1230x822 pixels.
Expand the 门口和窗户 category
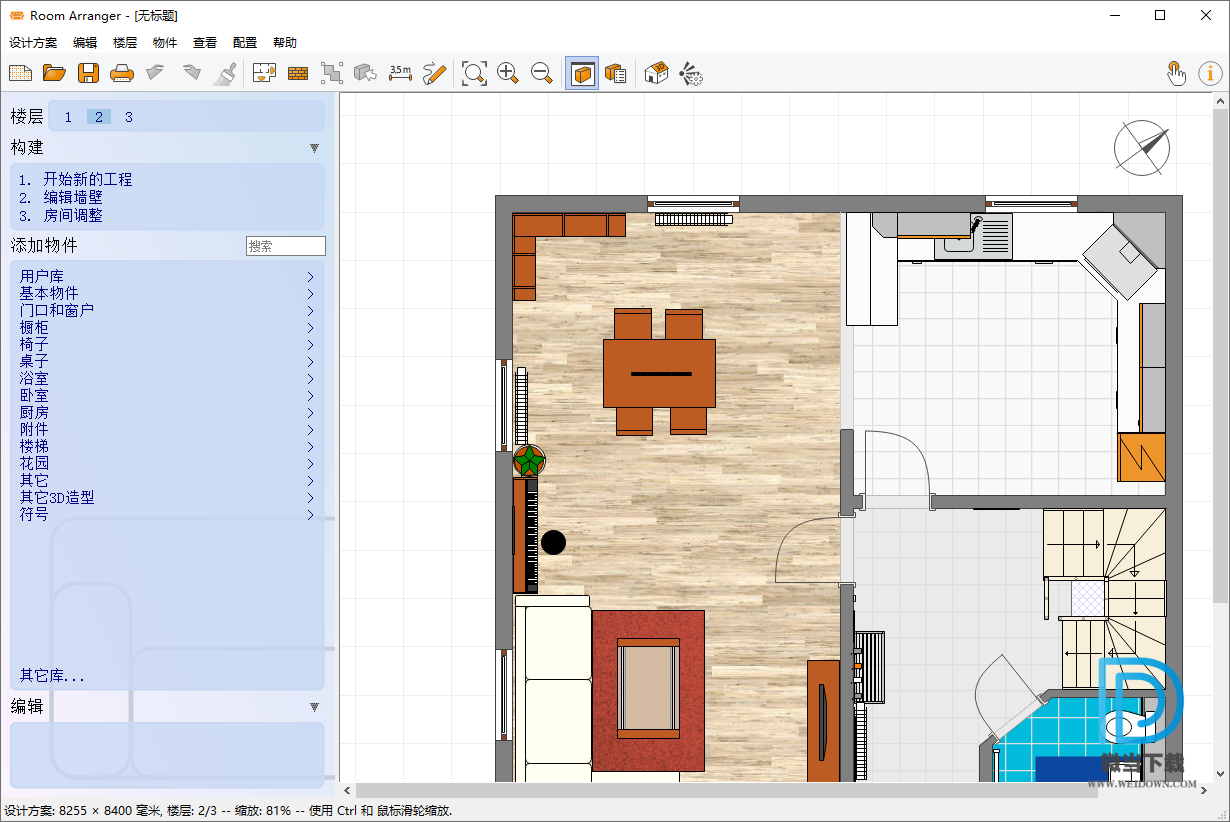(x=167, y=310)
